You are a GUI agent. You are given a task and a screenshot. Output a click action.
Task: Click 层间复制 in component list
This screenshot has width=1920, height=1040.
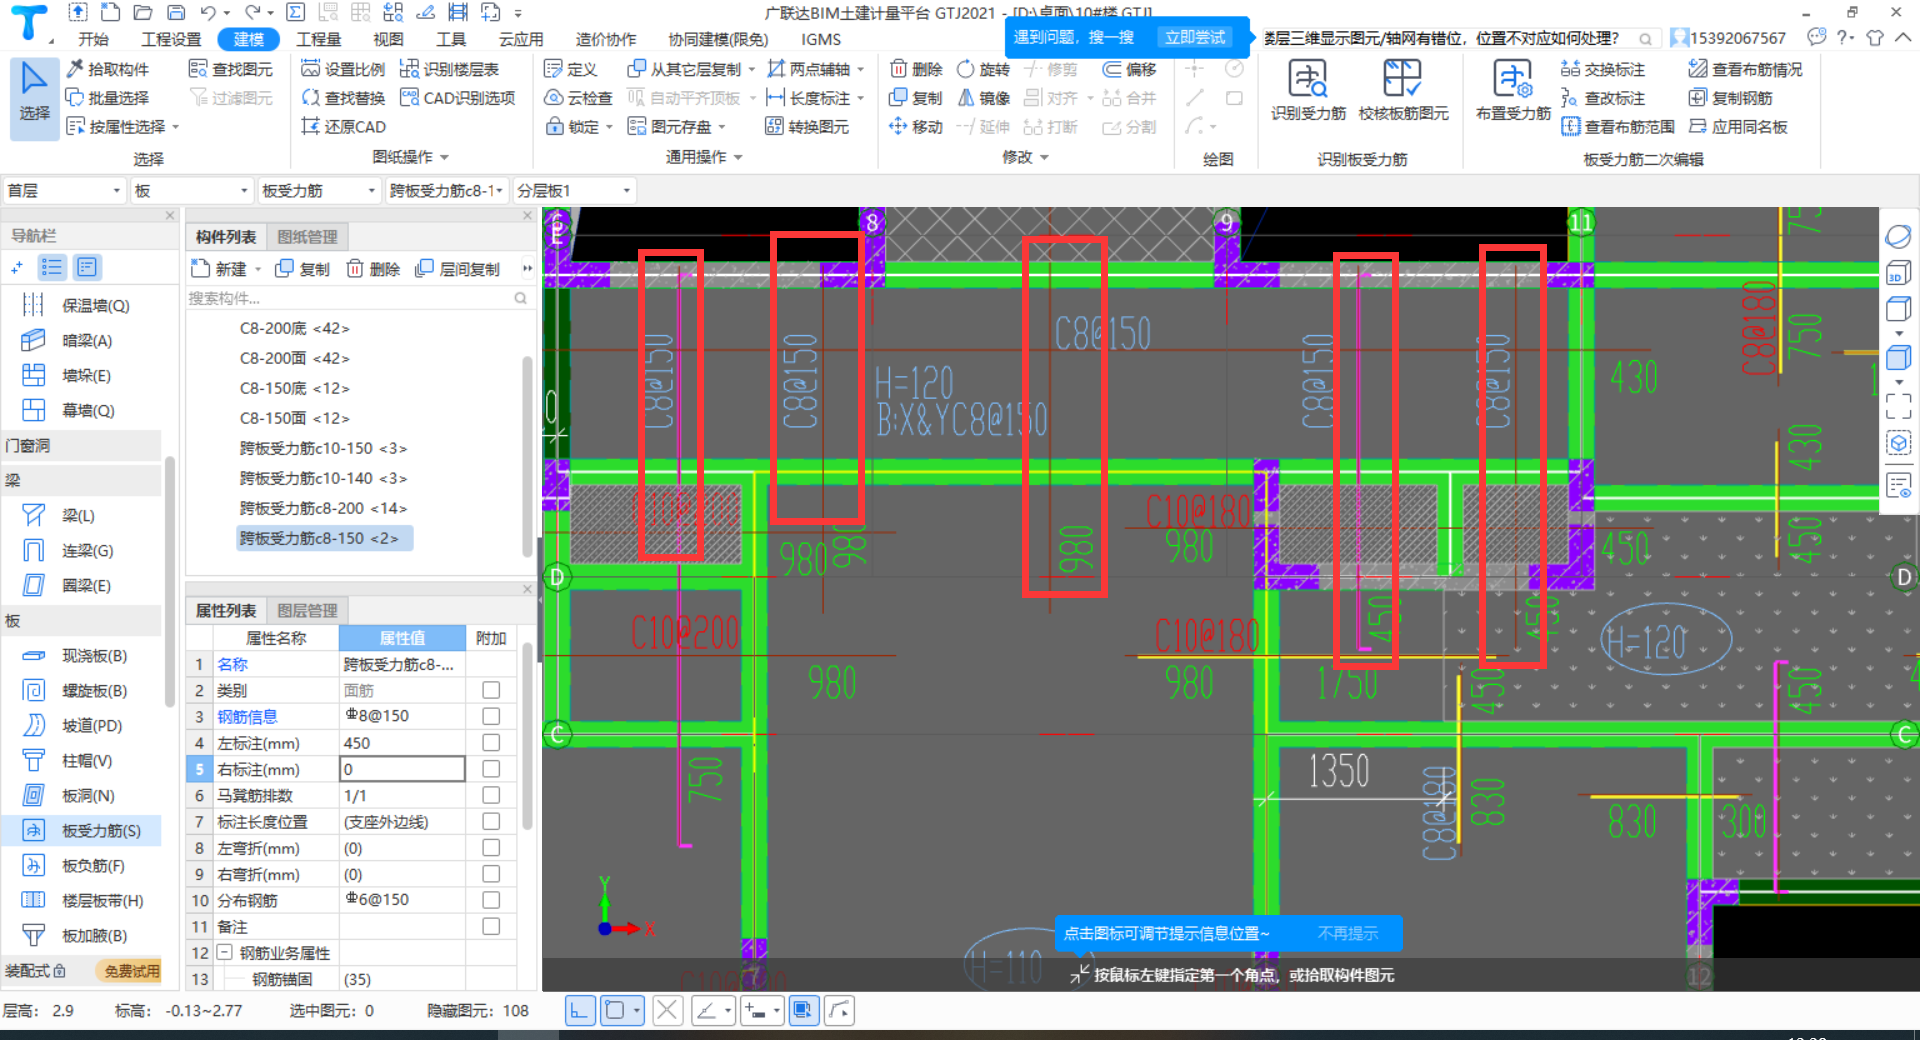(458, 269)
